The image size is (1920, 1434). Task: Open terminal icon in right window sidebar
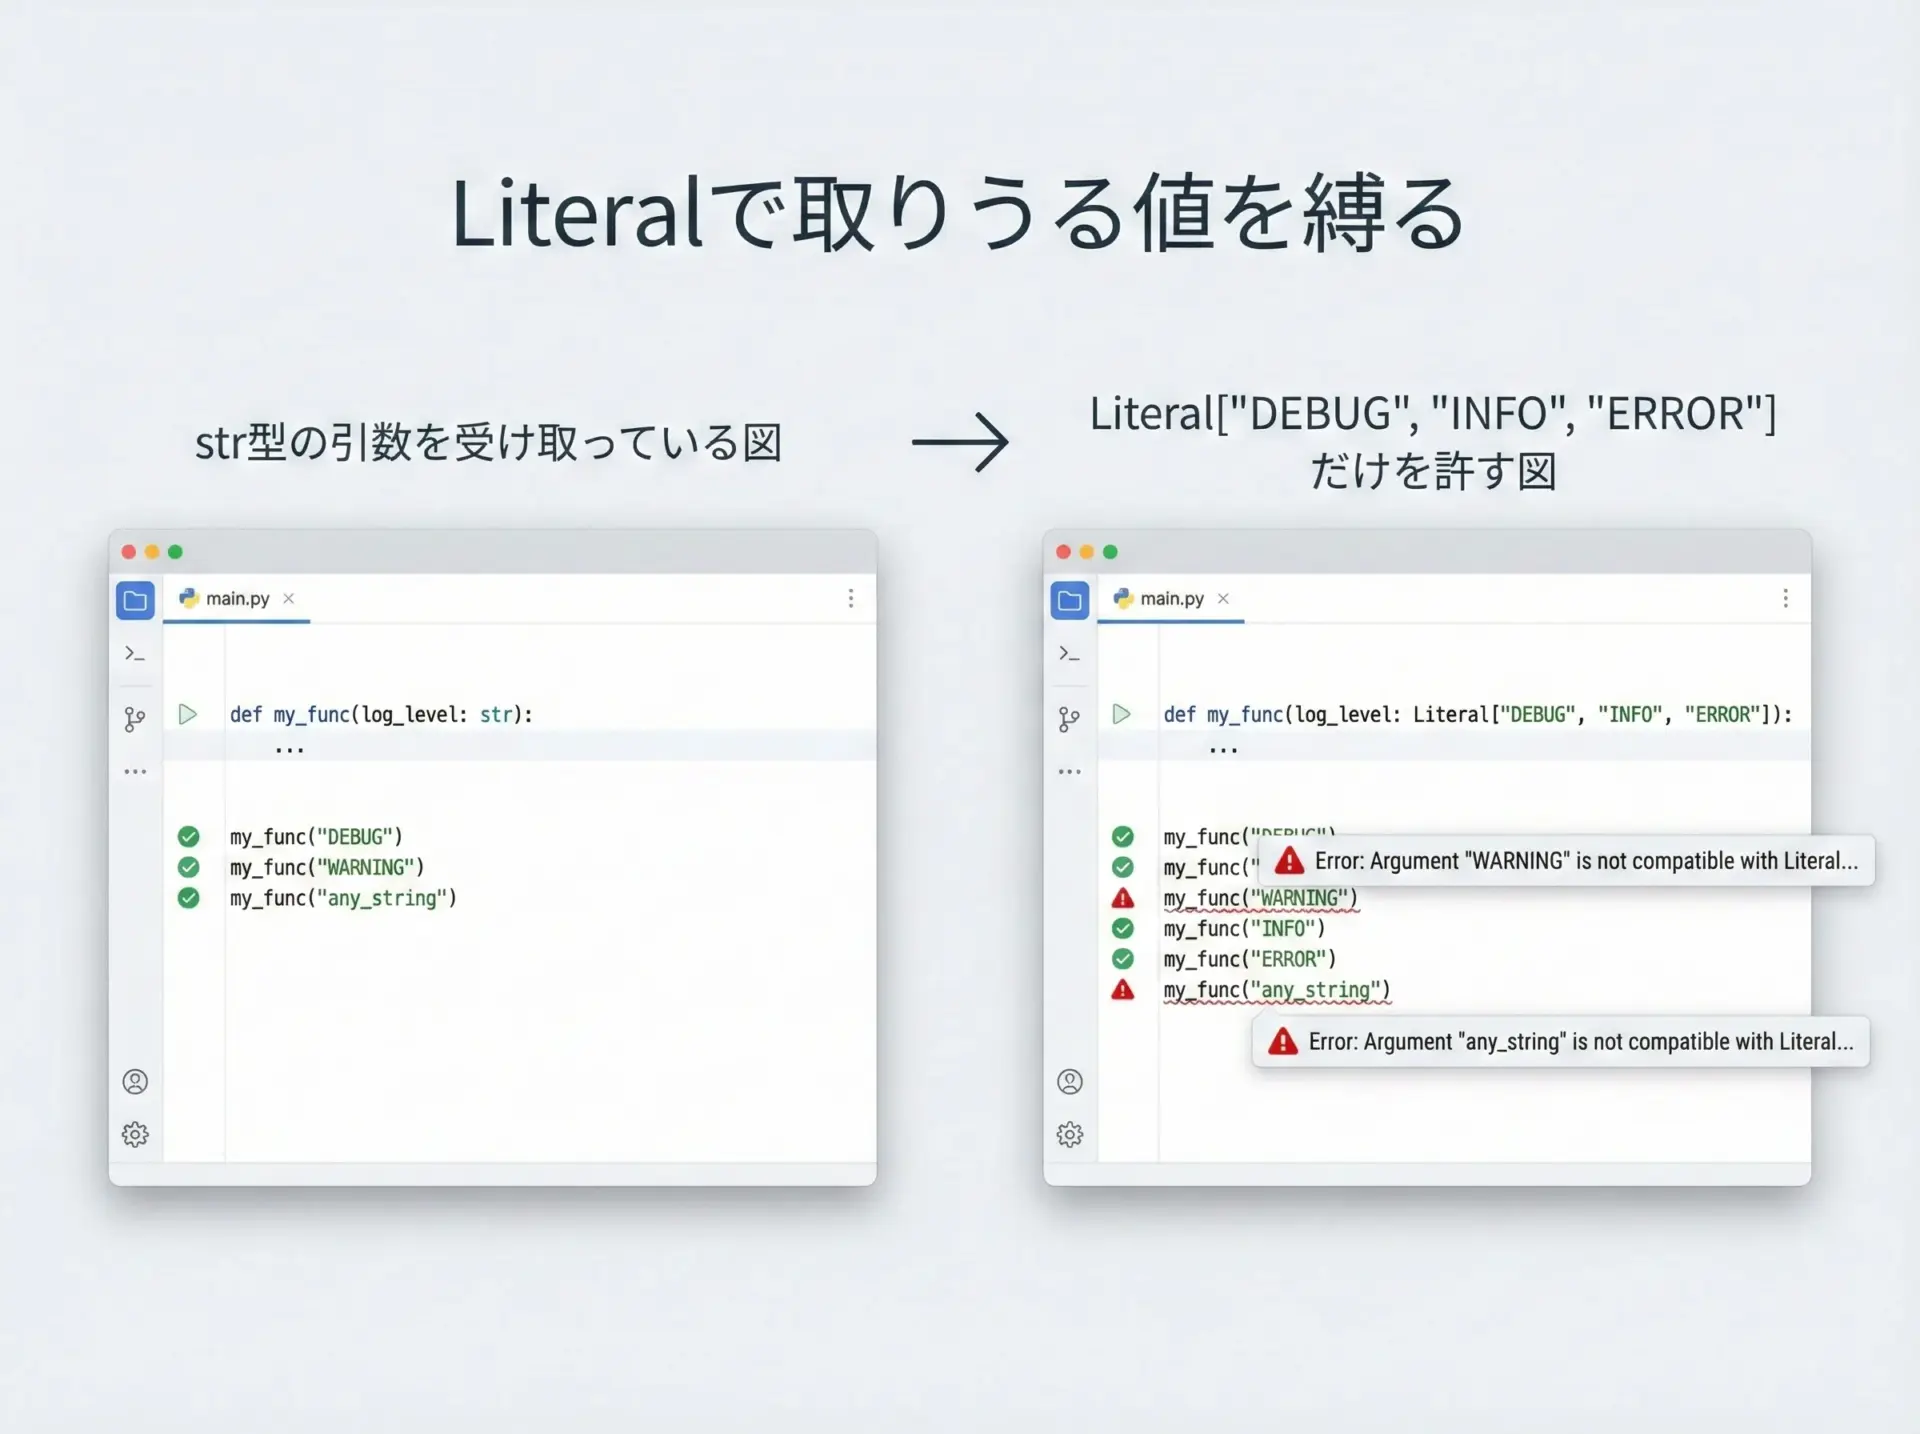click(x=1070, y=654)
